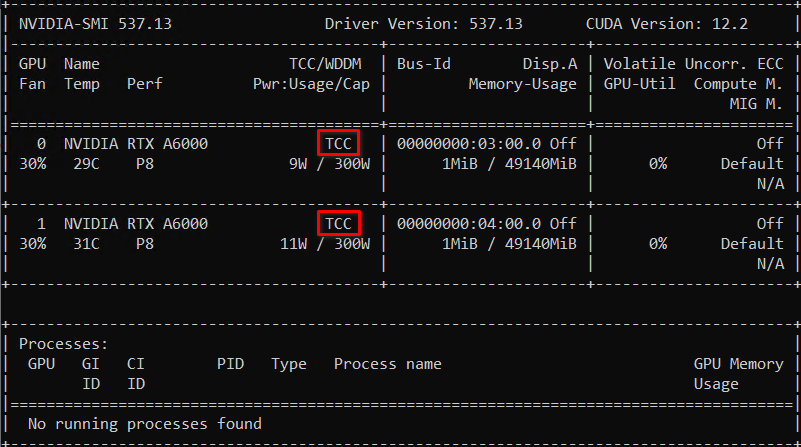Click the MIG M. column header
The width and height of the screenshot is (801, 447).
tap(756, 104)
